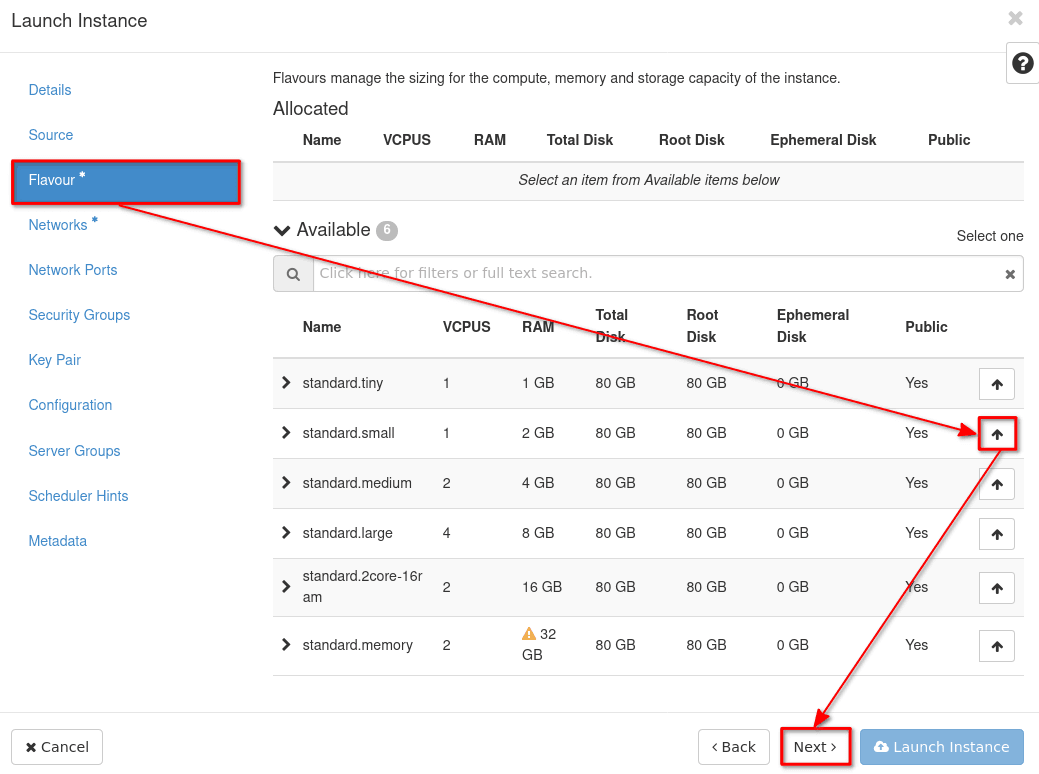Clear the filter search with x icon
1039x774 pixels.
pos(1010,274)
